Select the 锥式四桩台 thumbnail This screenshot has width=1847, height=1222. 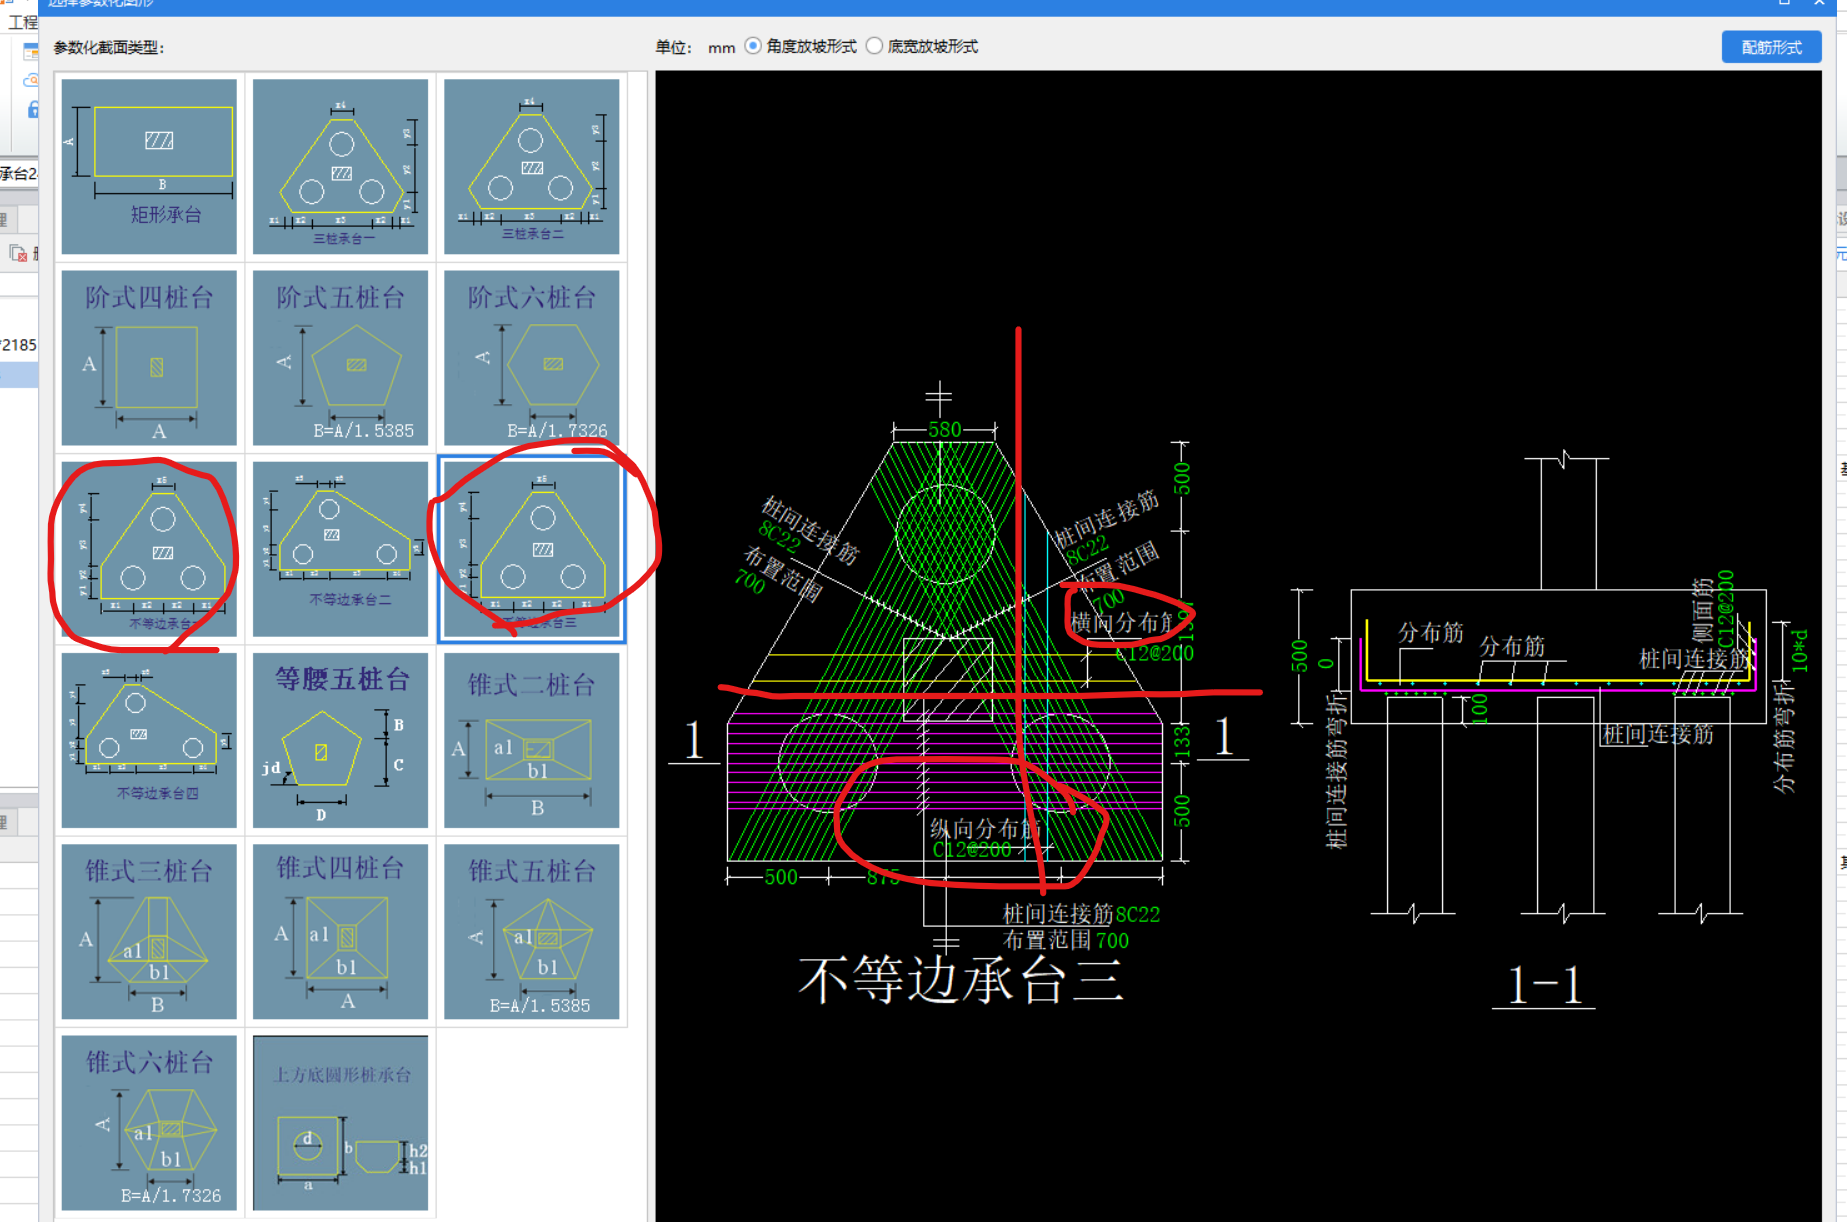pos(340,930)
